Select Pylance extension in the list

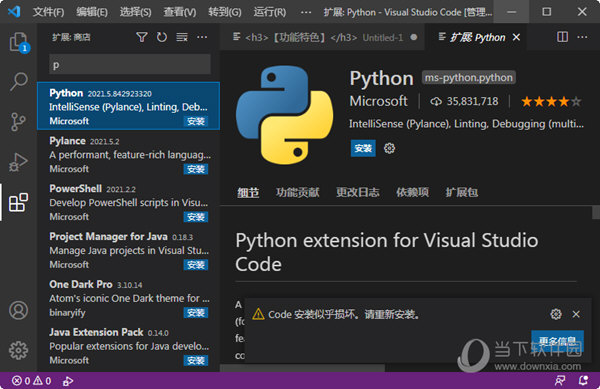click(x=128, y=154)
